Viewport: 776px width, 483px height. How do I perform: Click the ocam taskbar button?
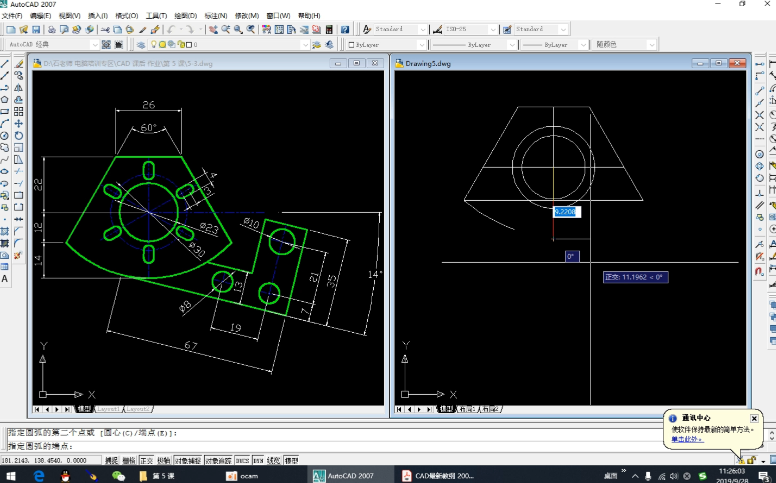(250, 476)
